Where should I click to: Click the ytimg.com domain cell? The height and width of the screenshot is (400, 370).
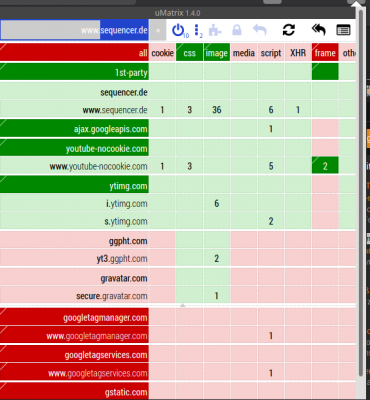[74, 185]
